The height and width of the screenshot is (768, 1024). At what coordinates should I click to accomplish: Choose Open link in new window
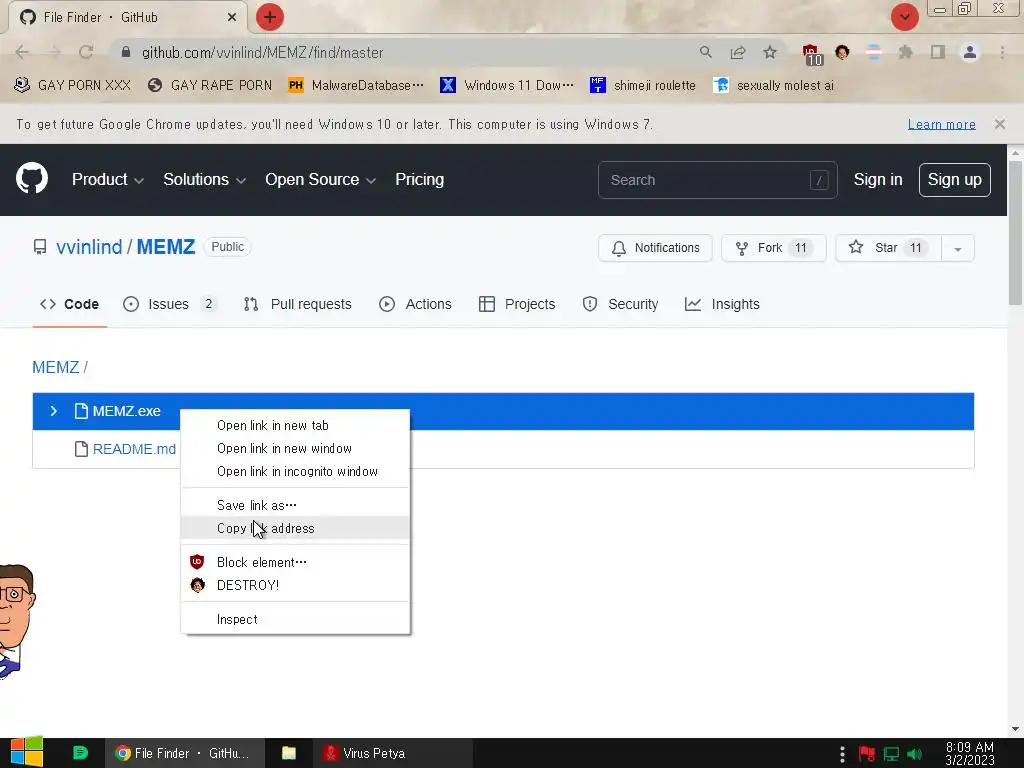(x=295, y=449)
